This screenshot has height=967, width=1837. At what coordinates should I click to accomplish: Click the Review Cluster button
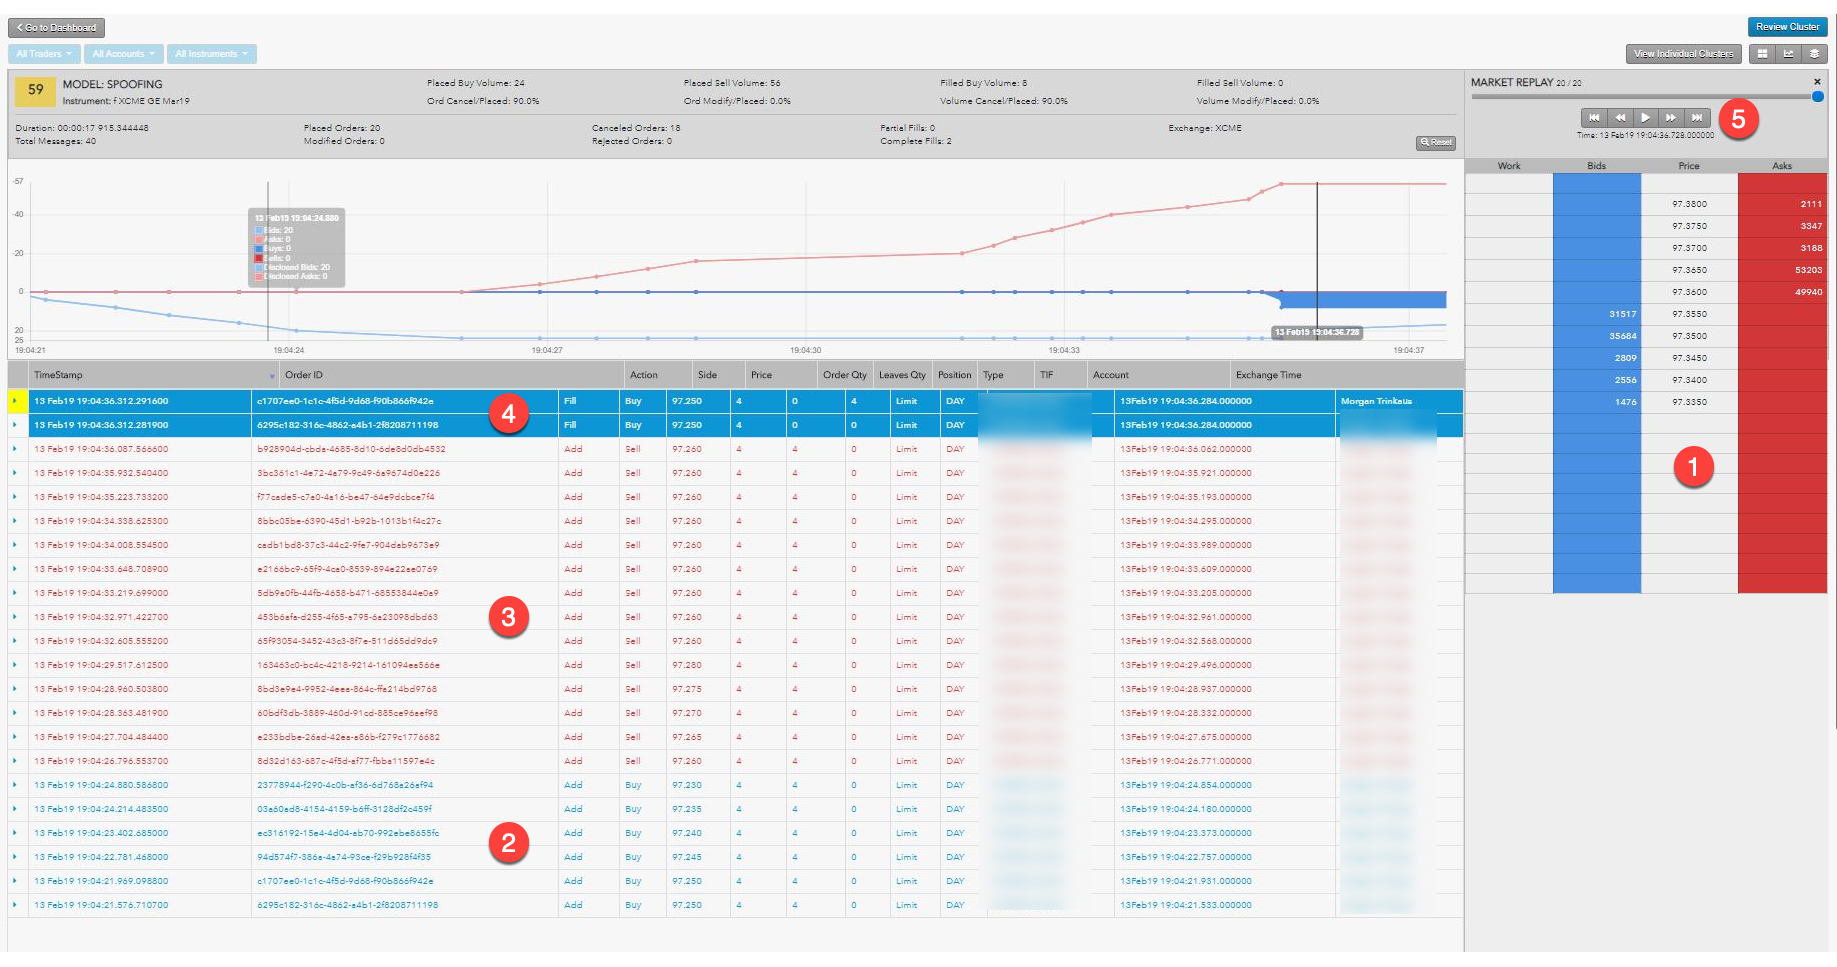[1788, 27]
